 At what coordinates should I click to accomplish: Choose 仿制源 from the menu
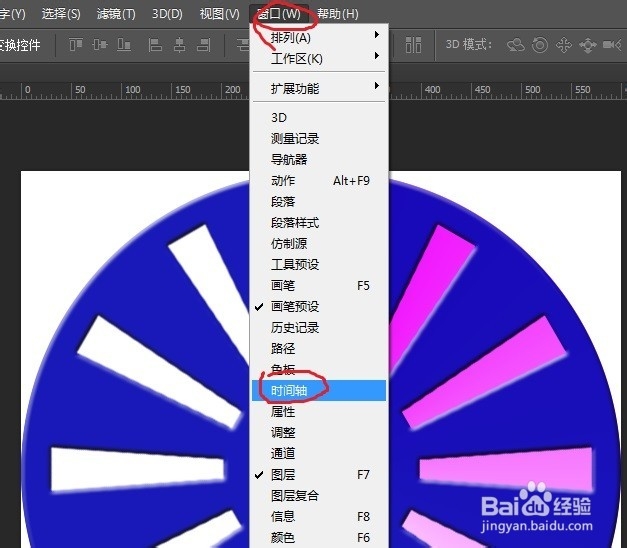click(x=319, y=244)
